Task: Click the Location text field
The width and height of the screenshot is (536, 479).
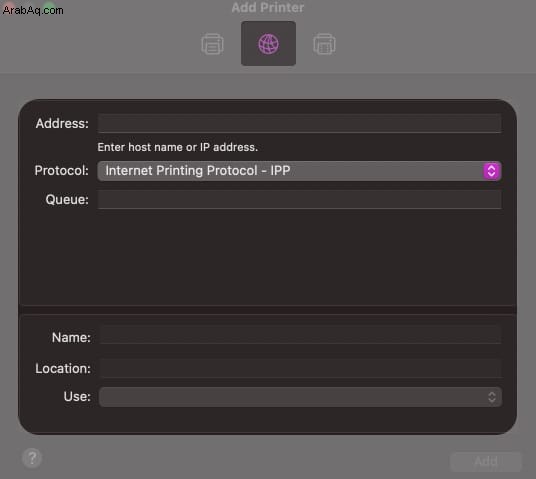Action: coord(301,368)
